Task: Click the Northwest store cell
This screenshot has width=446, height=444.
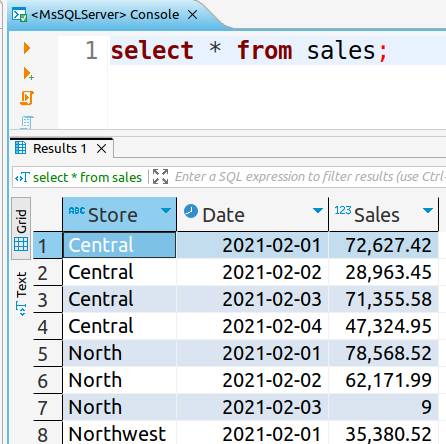Action: (119, 433)
